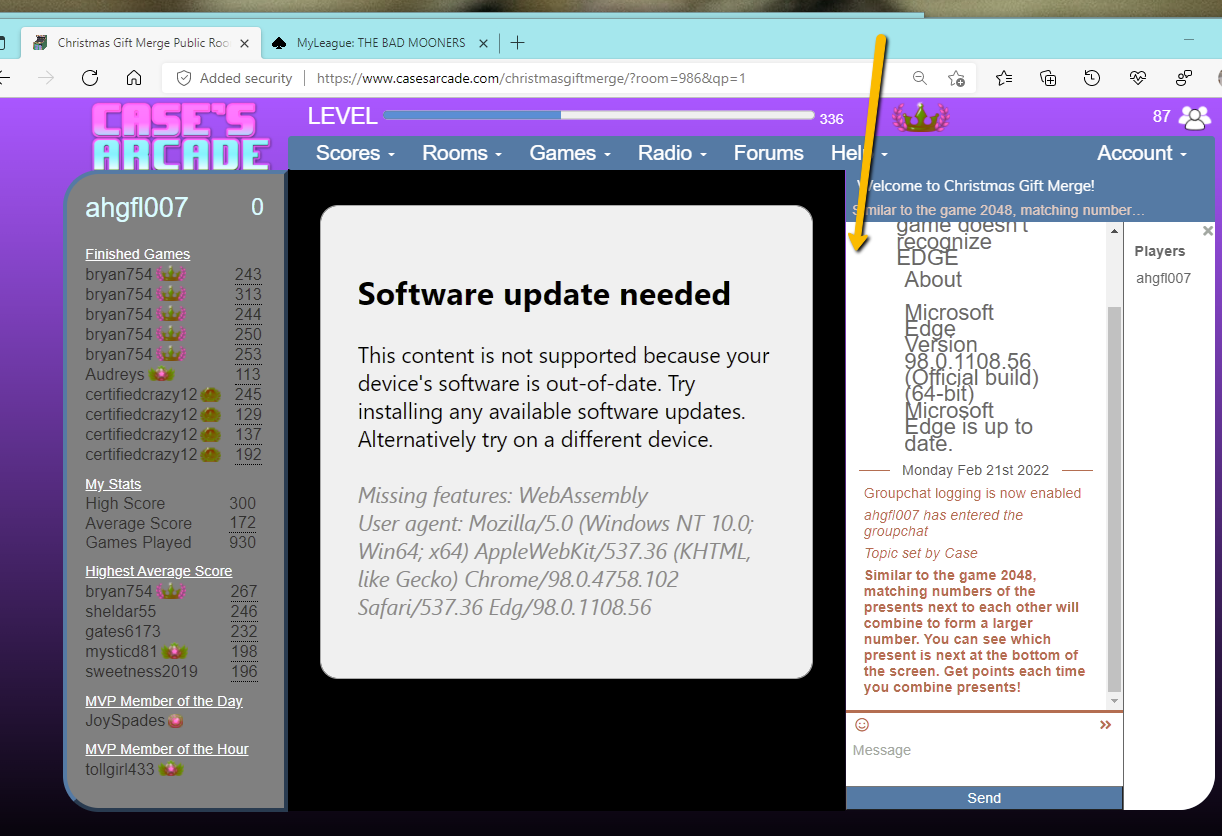This screenshot has width=1222, height=836.
Task: Click the badge next to tollgirl433
Action: 171,769
